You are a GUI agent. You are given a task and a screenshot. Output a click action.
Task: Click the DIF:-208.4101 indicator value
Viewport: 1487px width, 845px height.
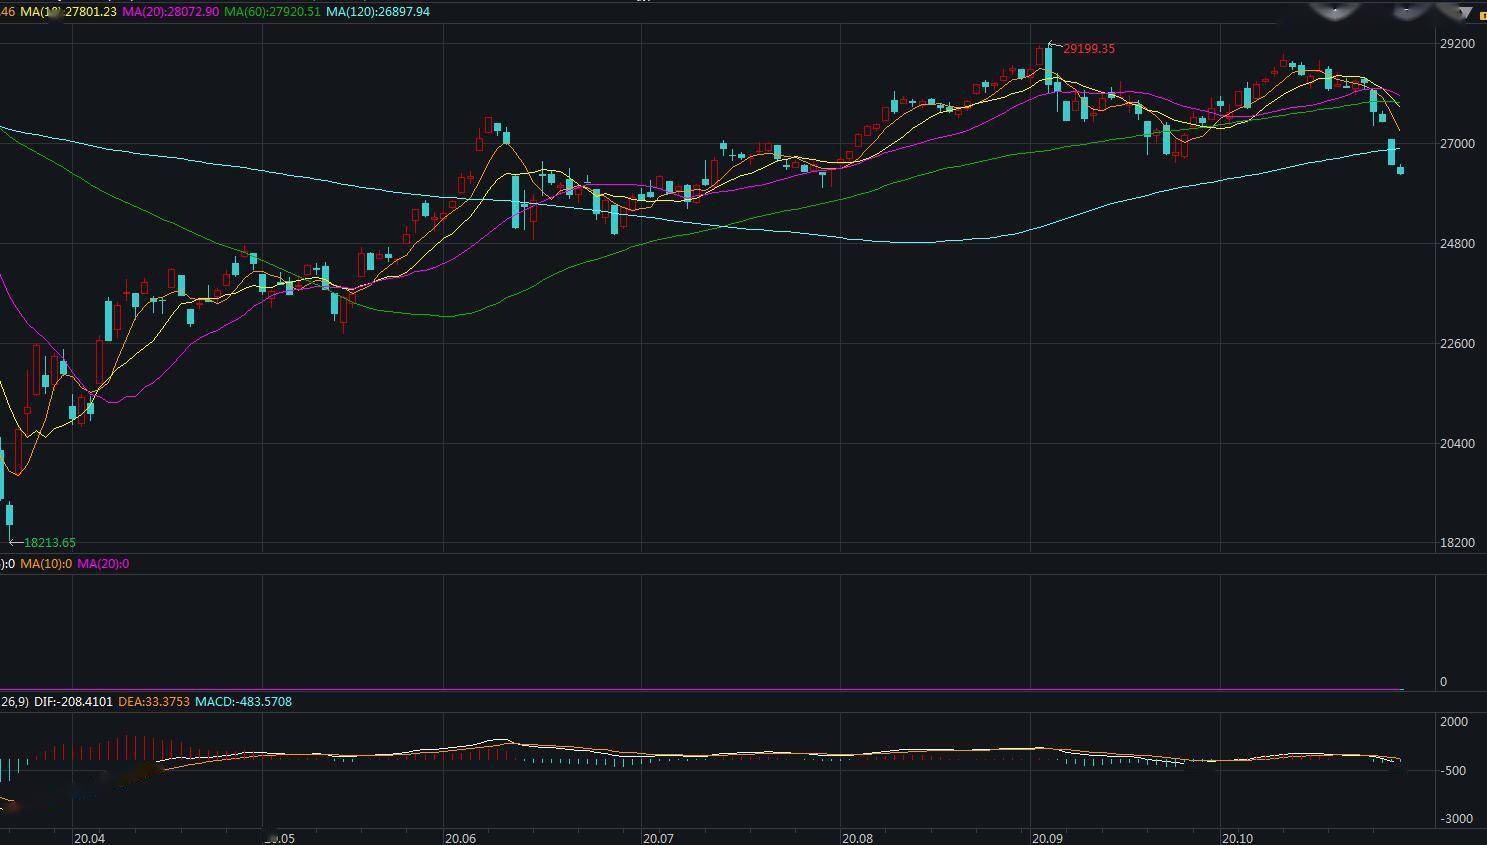point(73,702)
